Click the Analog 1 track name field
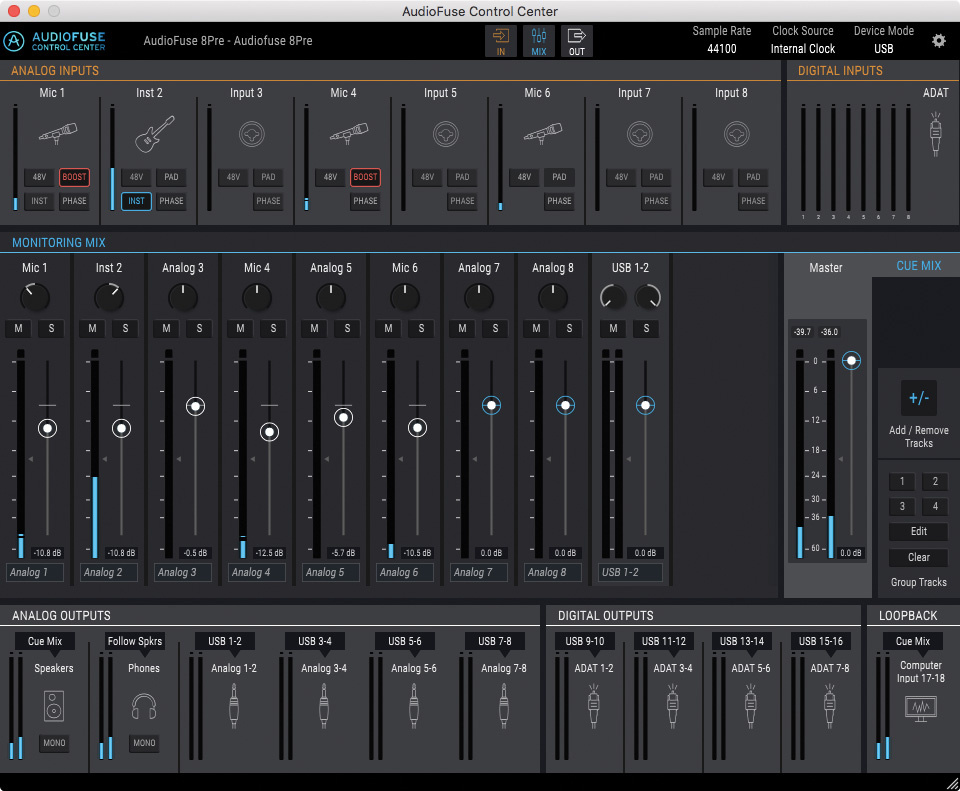 (x=34, y=573)
